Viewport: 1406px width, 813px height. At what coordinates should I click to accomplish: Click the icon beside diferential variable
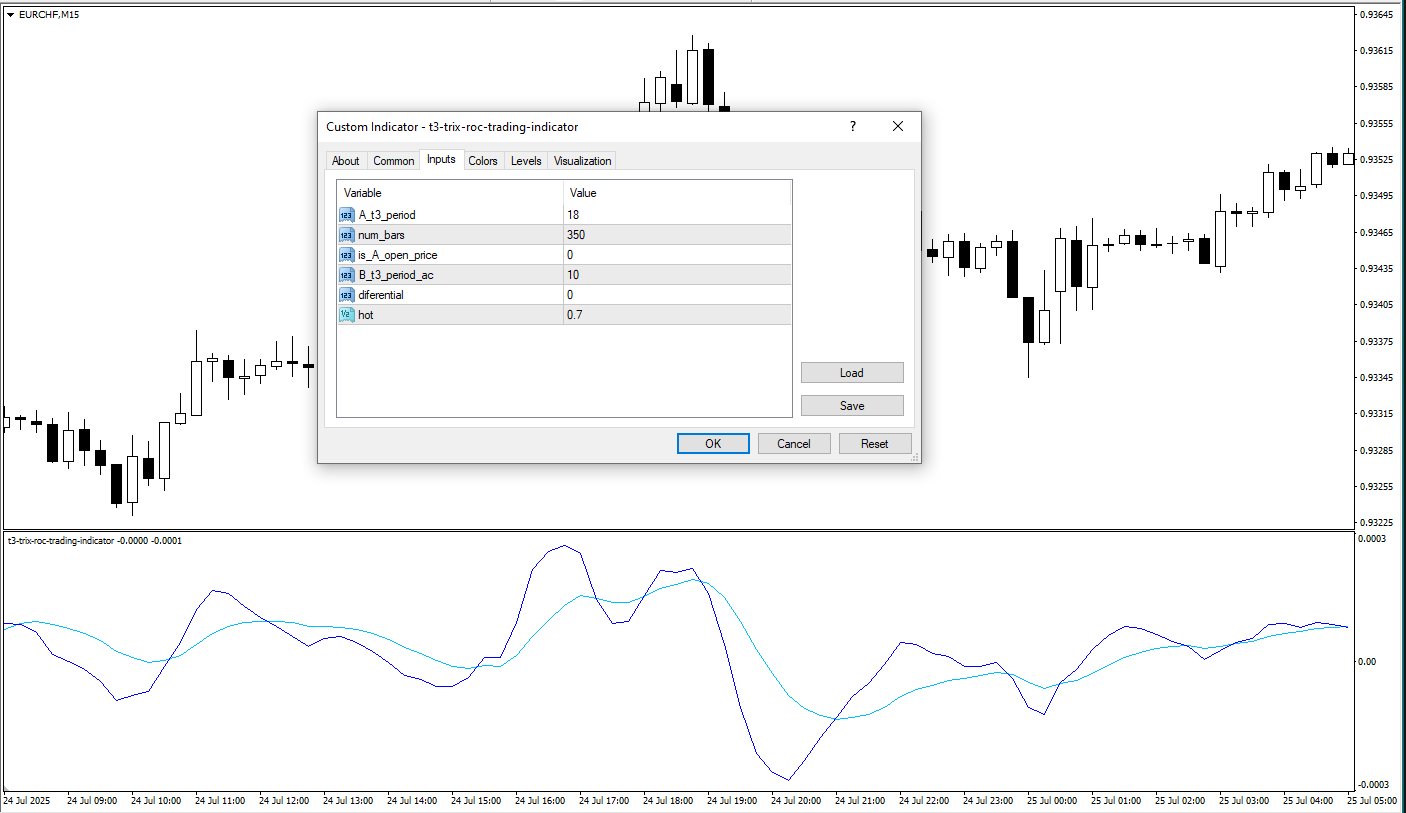tap(347, 295)
